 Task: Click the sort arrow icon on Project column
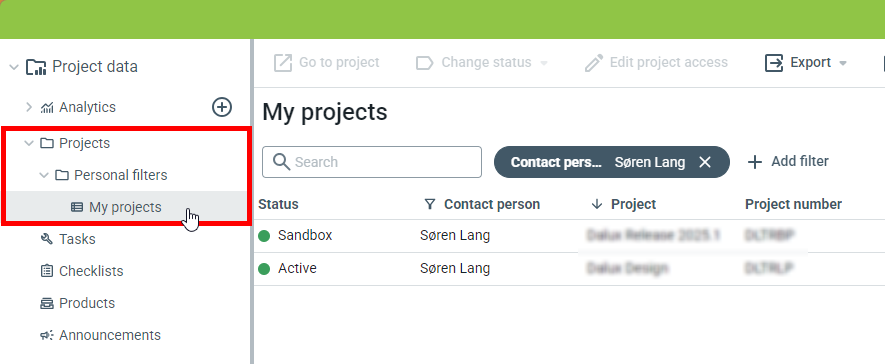tap(597, 204)
